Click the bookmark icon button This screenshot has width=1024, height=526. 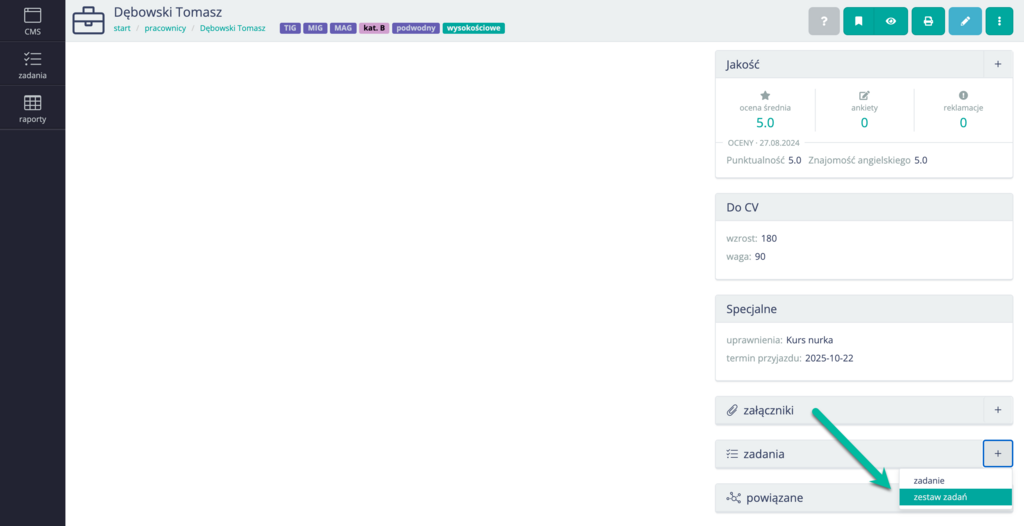click(x=859, y=21)
